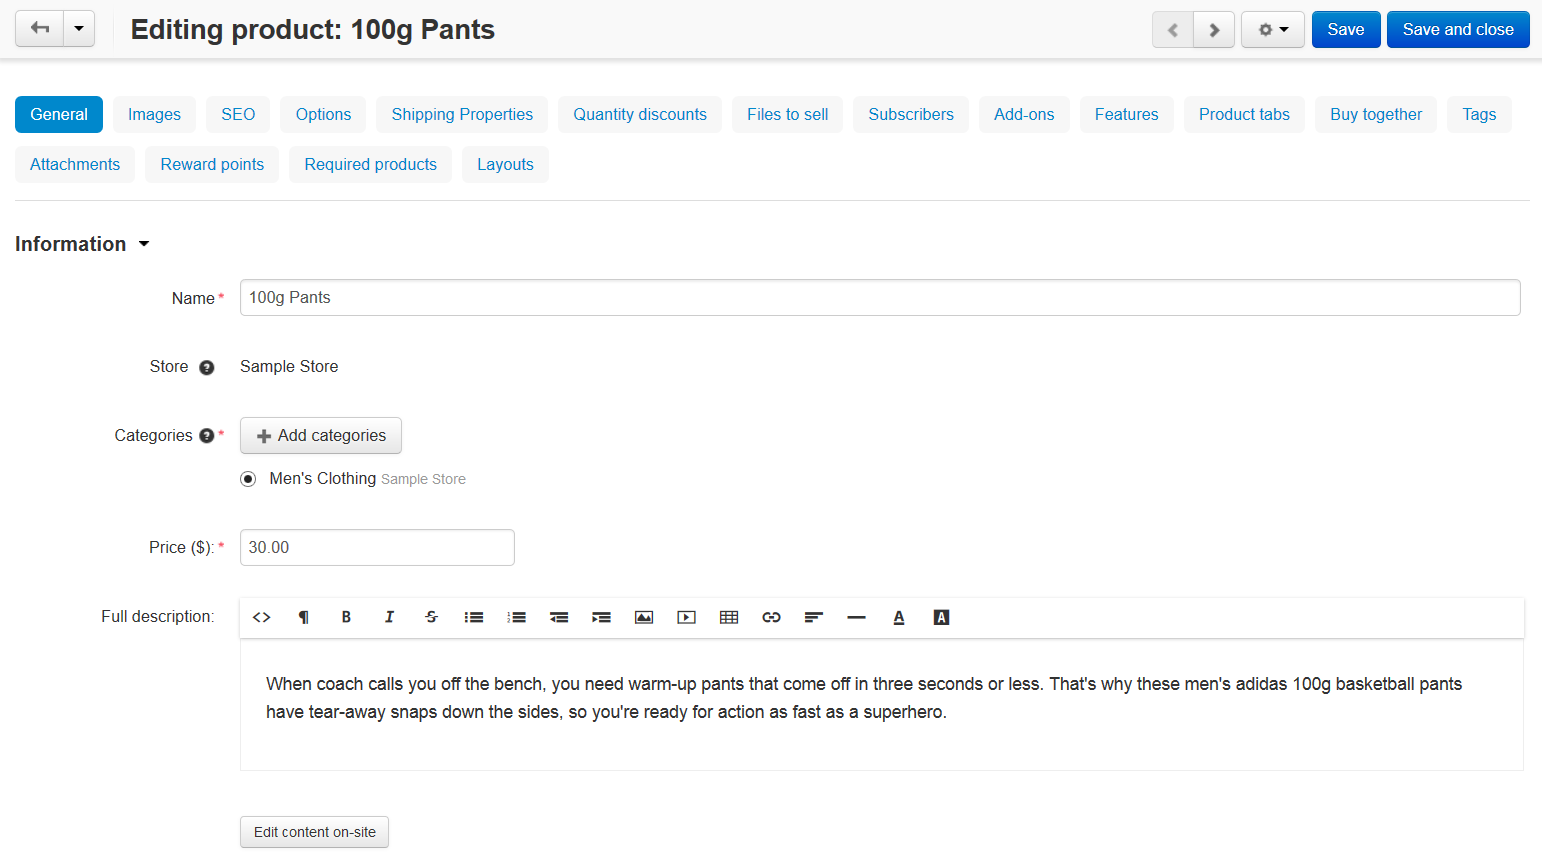Toggle HTML source code view
Screen dimensions: 1542x861
pyautogui.click(x=262, y=617)
